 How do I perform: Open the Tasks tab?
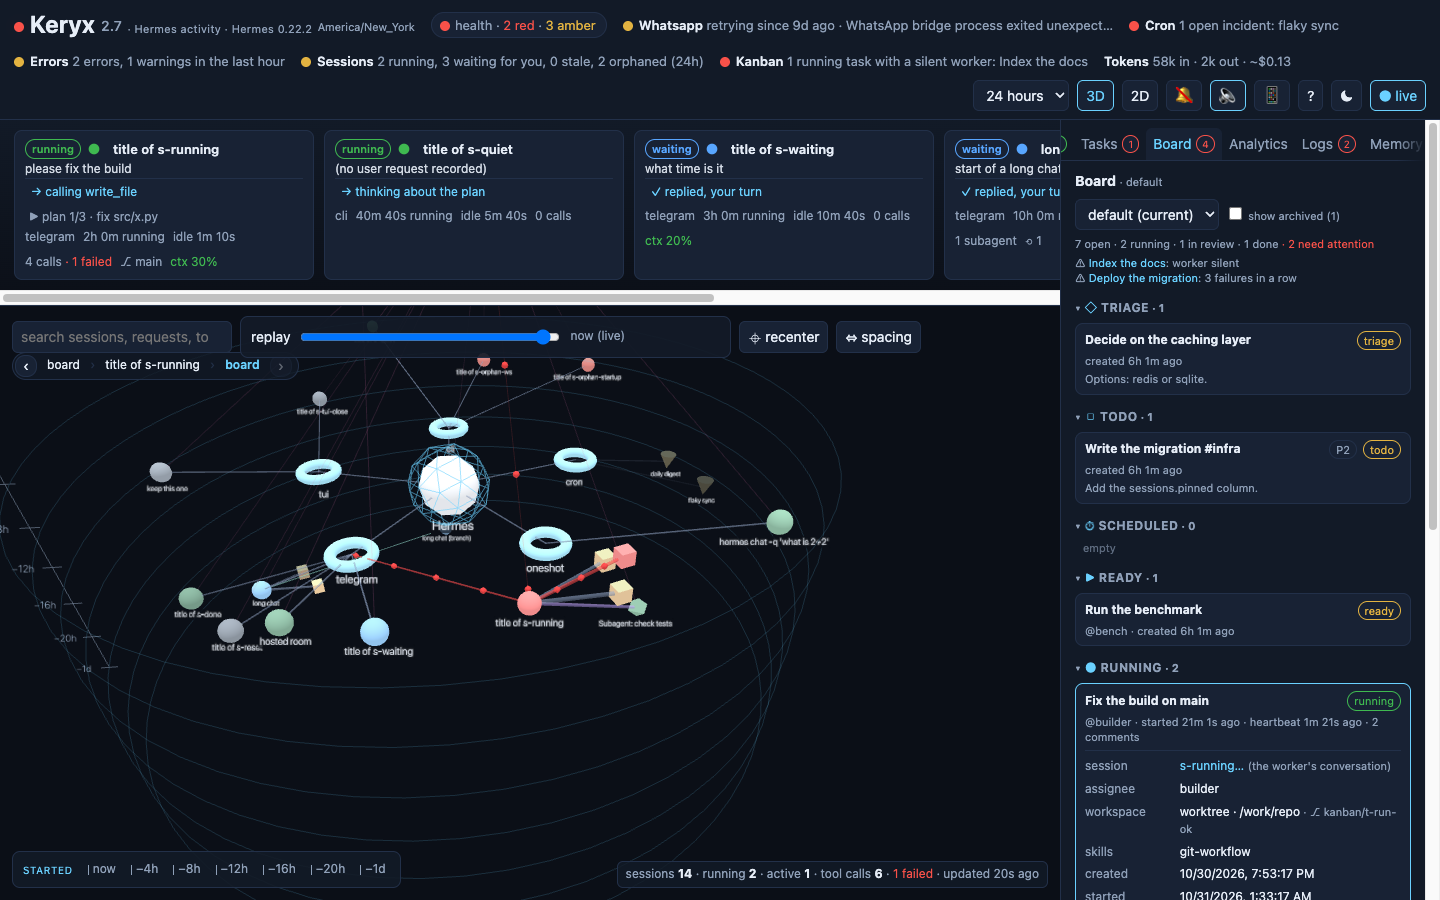[x=1109, y=144]
